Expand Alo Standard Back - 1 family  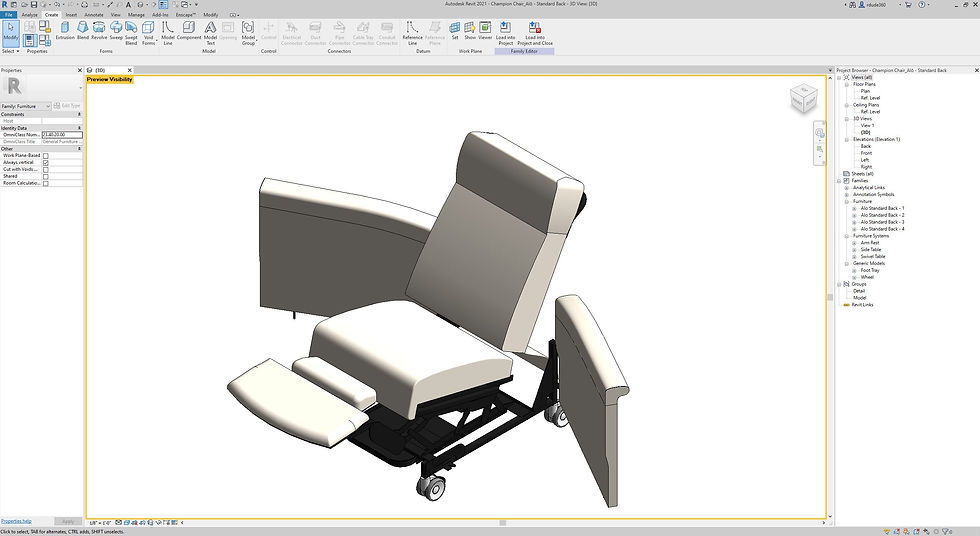pos(854,209)
